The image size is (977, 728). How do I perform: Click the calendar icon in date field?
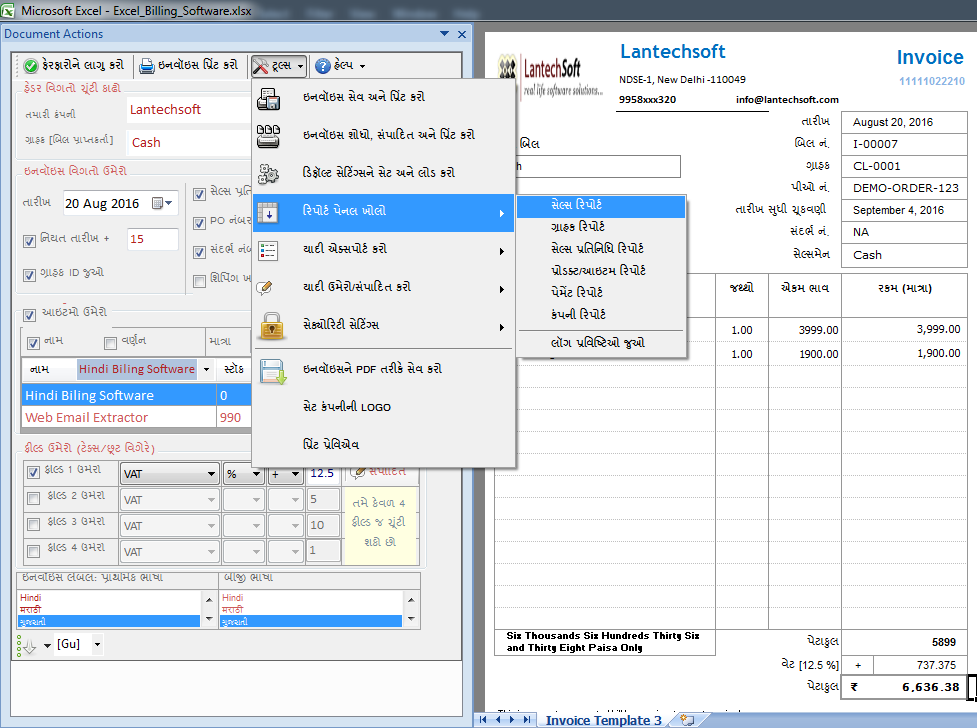pos(158,203)
